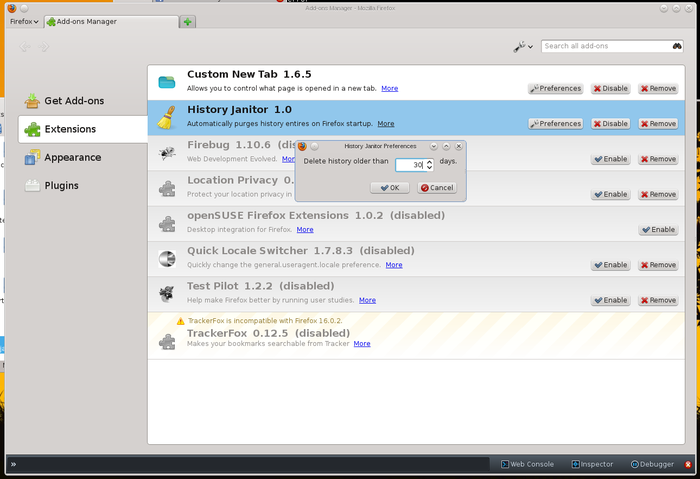Select the Add-ons Manager tab
This screenshot has height=479, width=700.
pyautogui.click(x=111, y=21)
